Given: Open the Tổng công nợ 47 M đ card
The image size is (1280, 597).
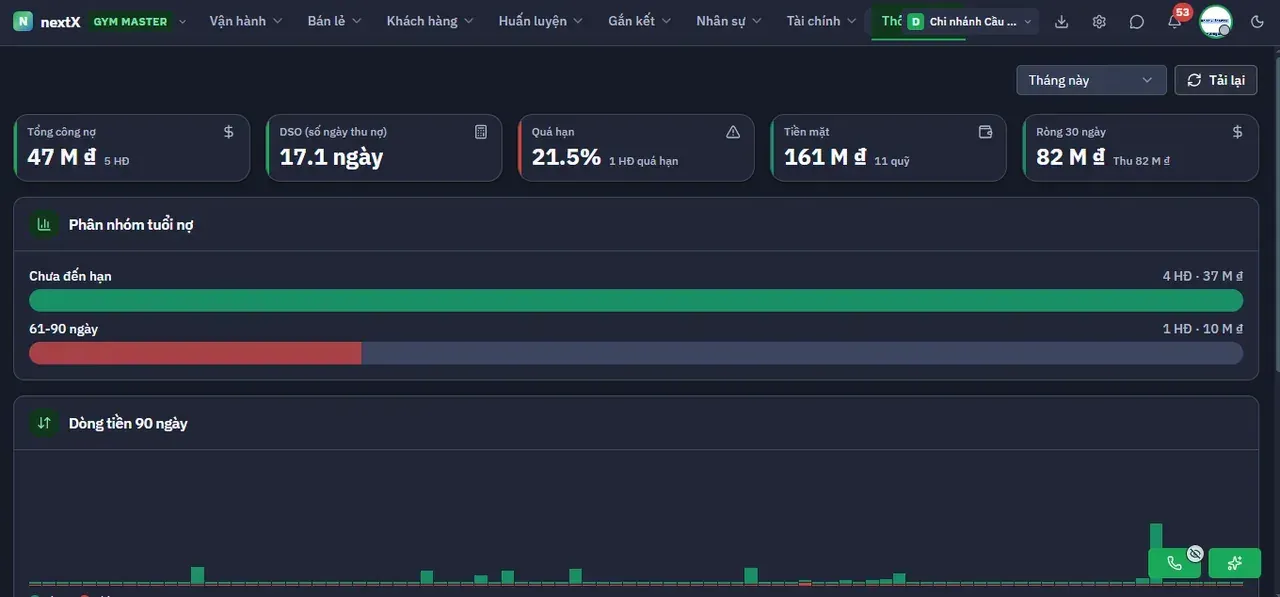Looking at the screenshot, I should click(x=132, y=148).
